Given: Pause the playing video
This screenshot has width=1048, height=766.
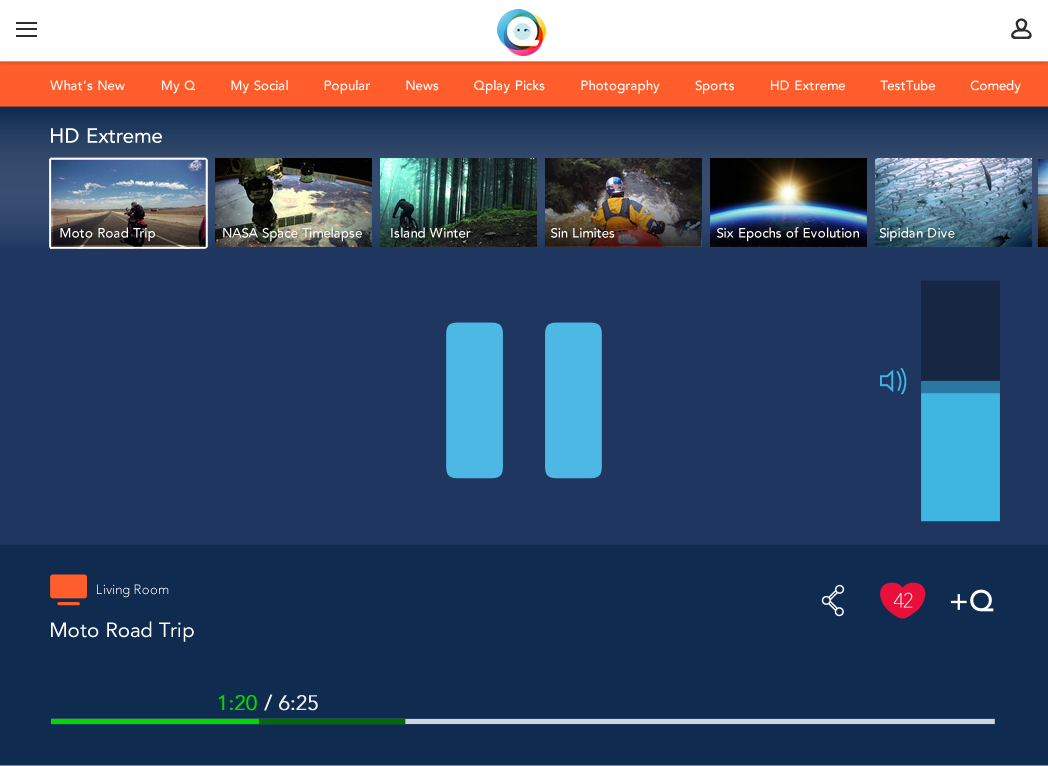Looking at the screenshot, I should [x=524, y=400].
